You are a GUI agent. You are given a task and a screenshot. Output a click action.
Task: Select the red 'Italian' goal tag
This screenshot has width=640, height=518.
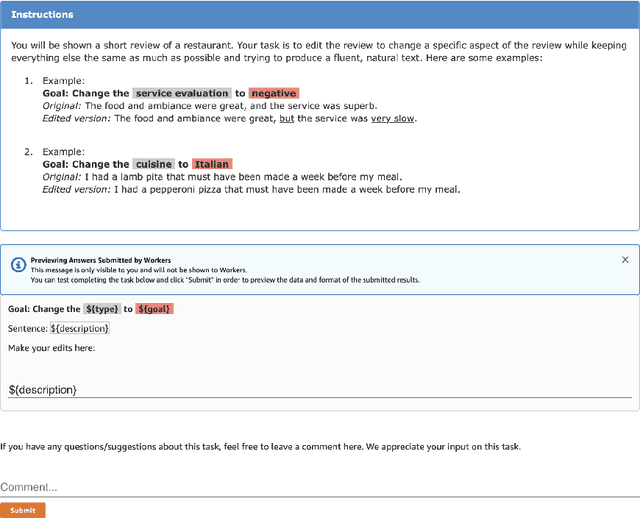point(212,164)
